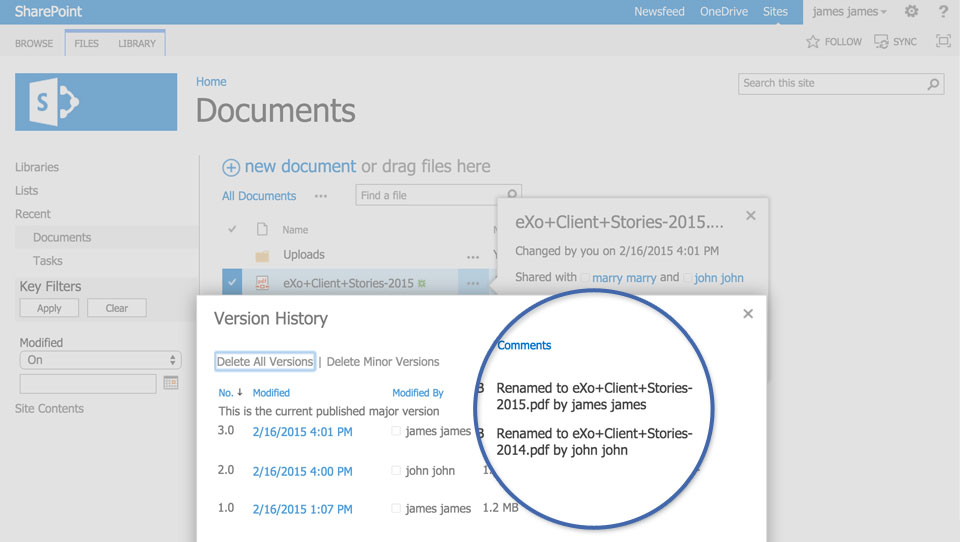This screenshot has width=960, height=542.
Task: Open Documents in left navigation
Action: click(x=62, y=237)
